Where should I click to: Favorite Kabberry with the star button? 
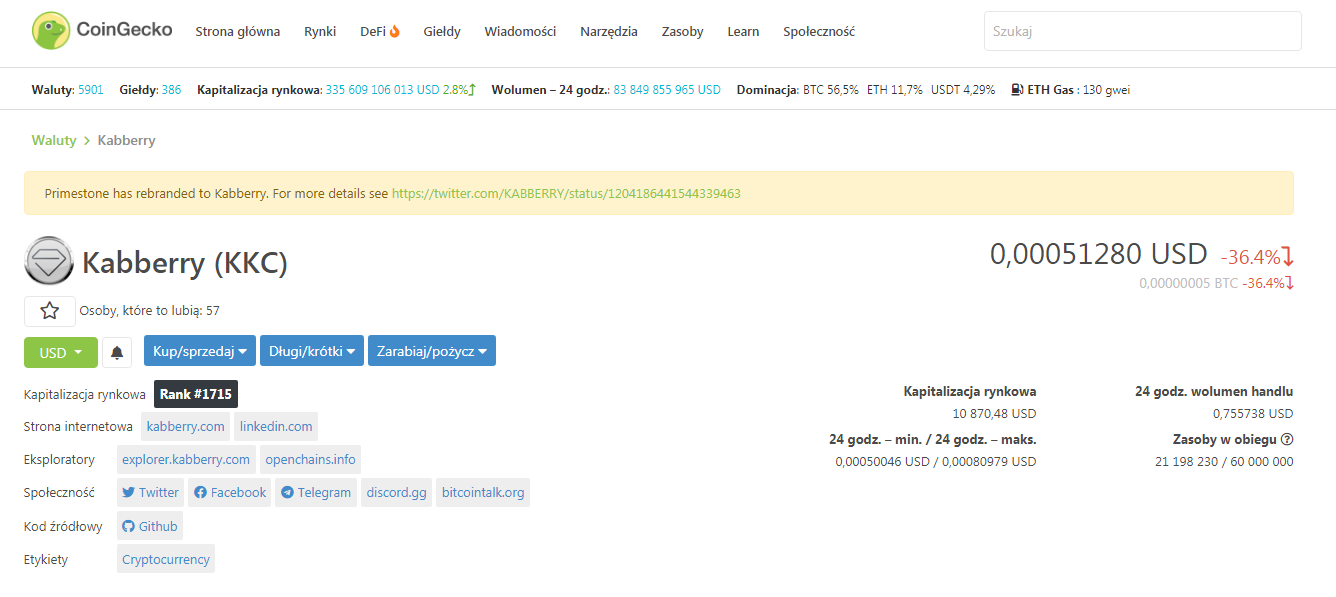point(50,311)
